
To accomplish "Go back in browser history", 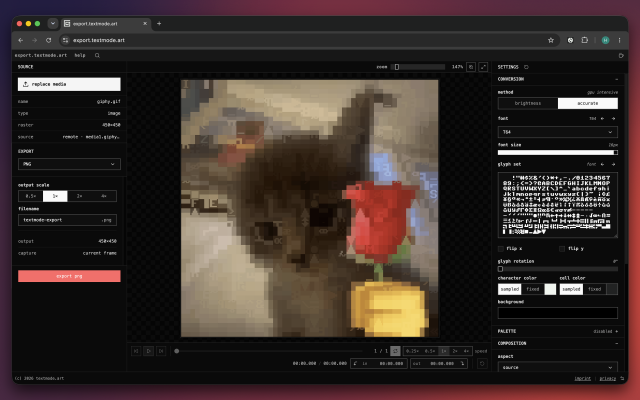I will (x=21, y=40).
